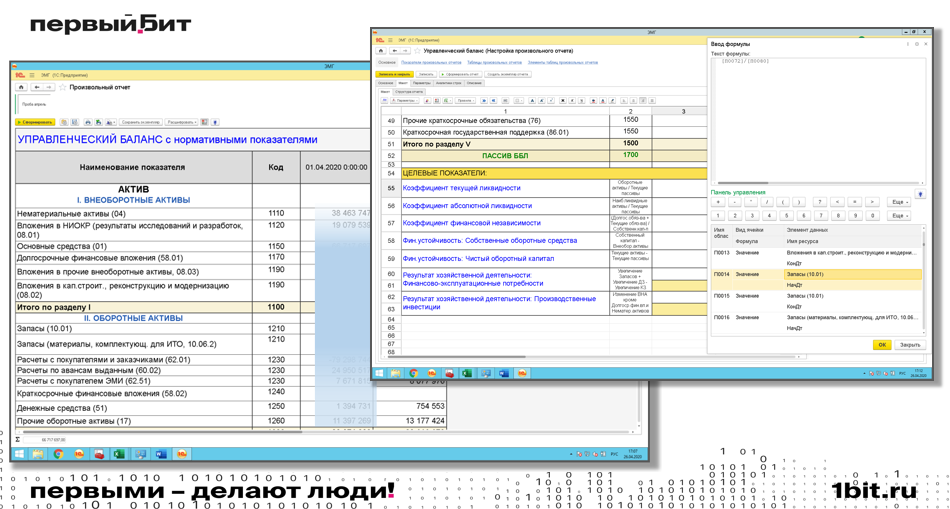950x509 pixels.
Task: Open Таблицы произвольных отчетов link
Action: (494, 62)
